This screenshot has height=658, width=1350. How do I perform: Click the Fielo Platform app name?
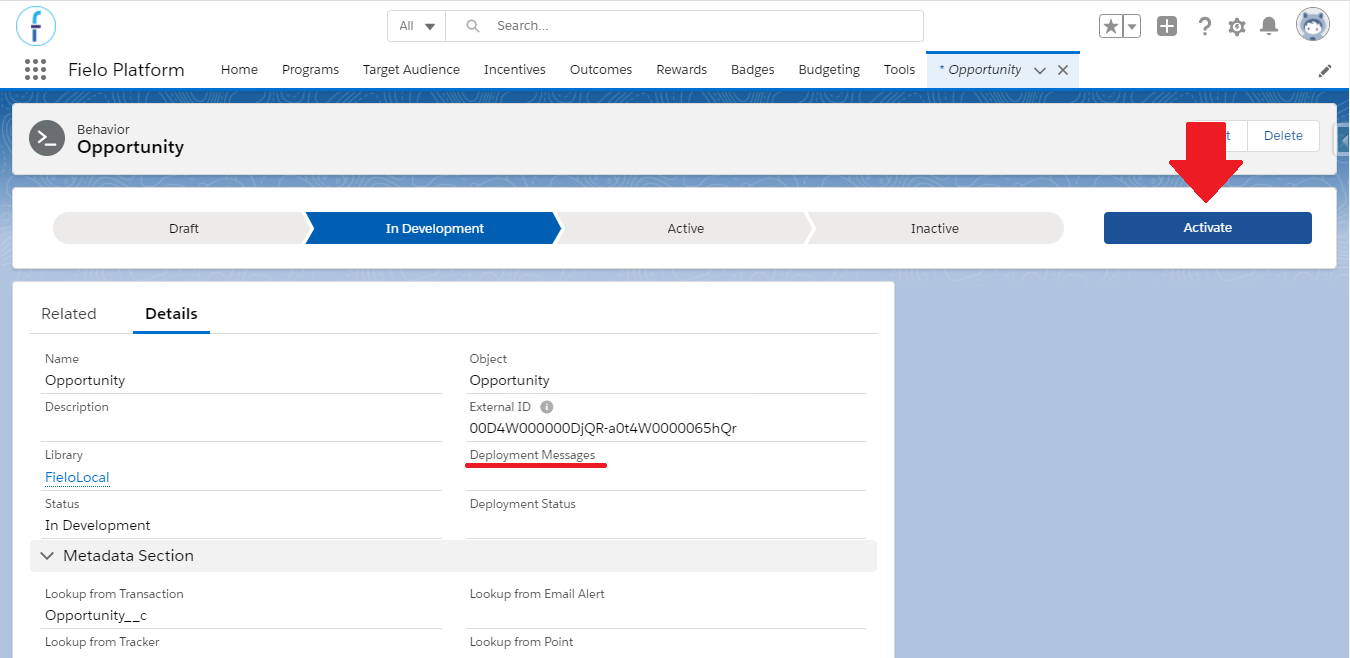126,70
